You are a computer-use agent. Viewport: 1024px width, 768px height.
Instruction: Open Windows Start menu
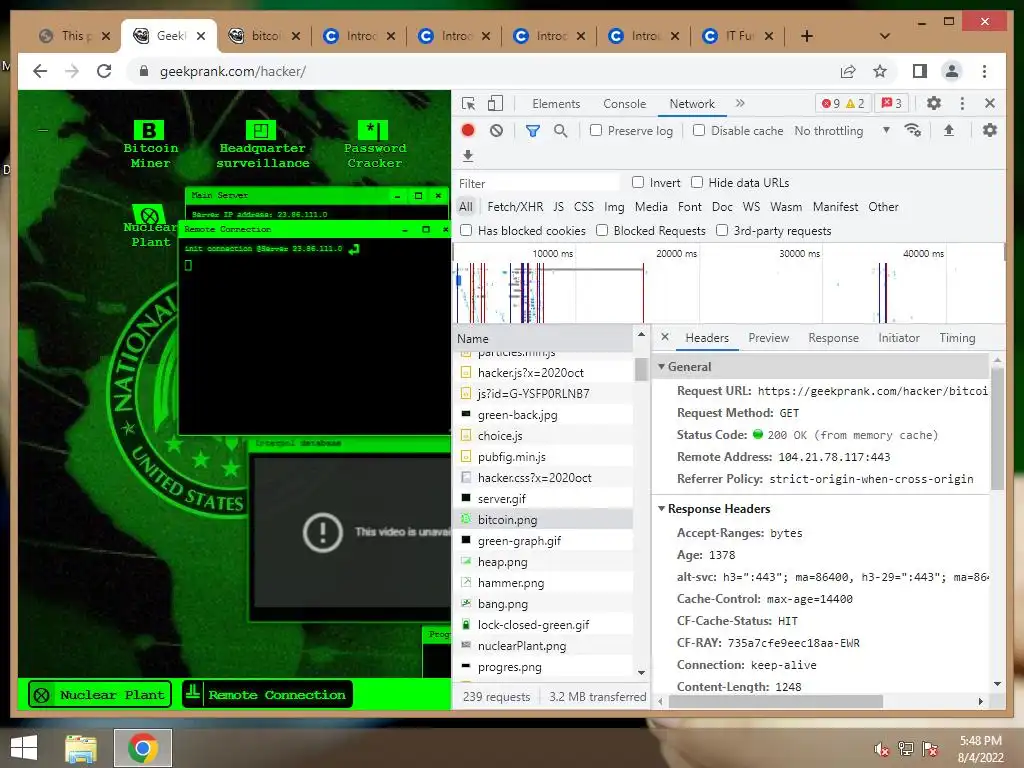[x=24, y=748]
